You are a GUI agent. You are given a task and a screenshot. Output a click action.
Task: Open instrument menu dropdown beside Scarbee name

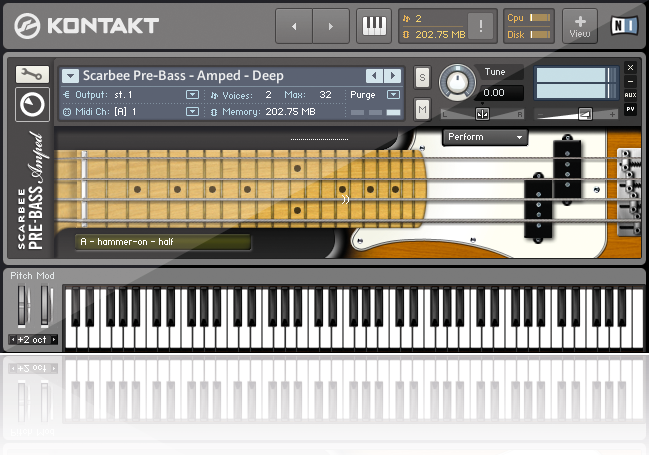point(70,76)
